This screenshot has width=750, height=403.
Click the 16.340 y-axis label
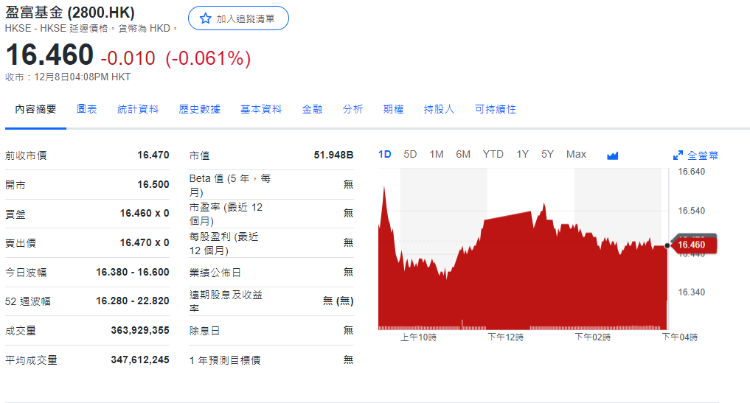coord(691,292)
